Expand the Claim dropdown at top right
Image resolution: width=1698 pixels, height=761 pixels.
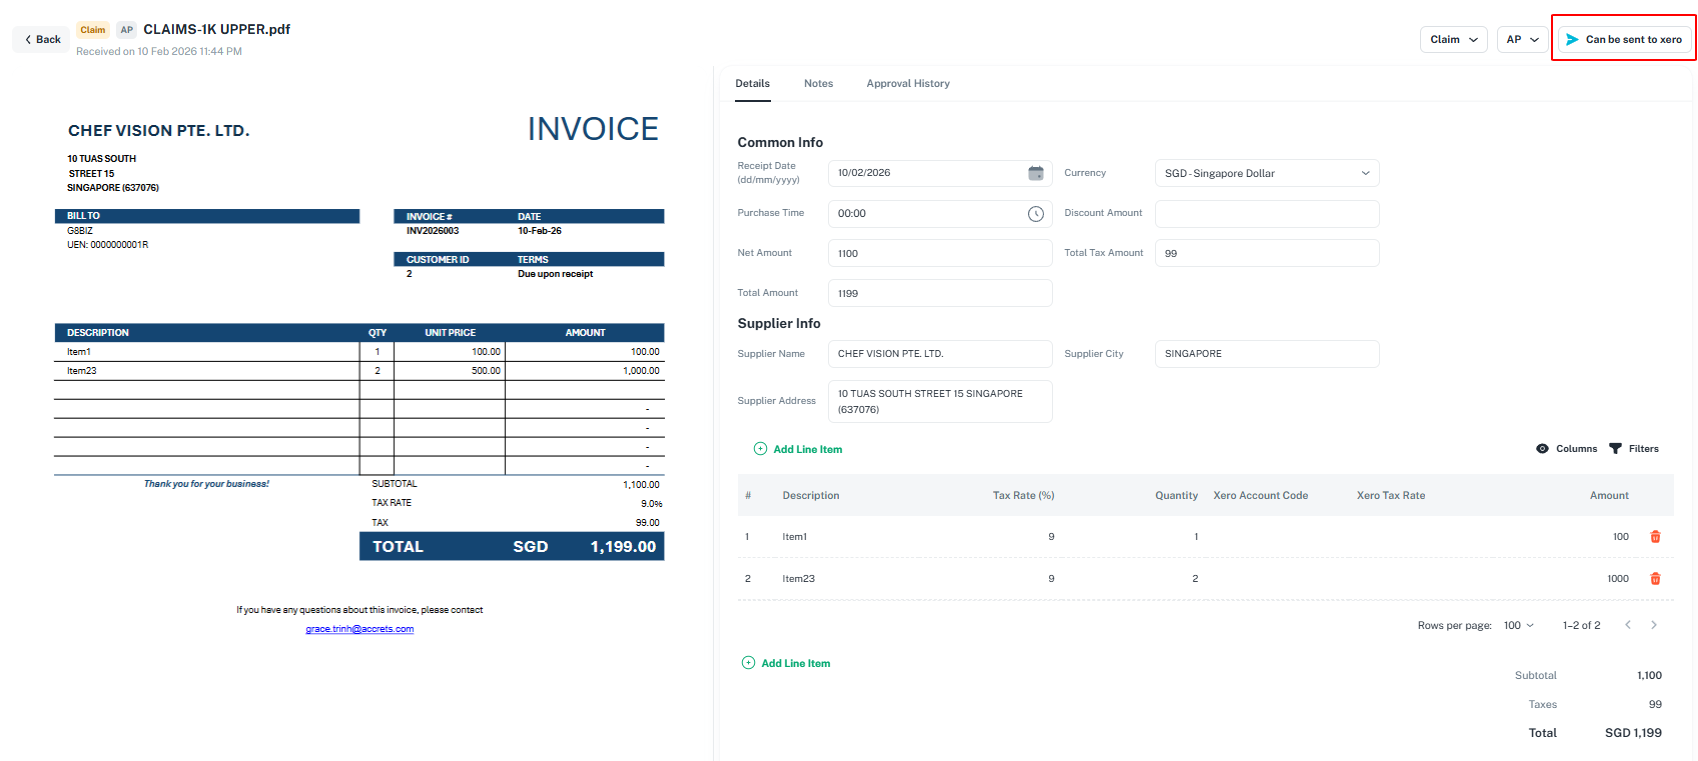1453,40
